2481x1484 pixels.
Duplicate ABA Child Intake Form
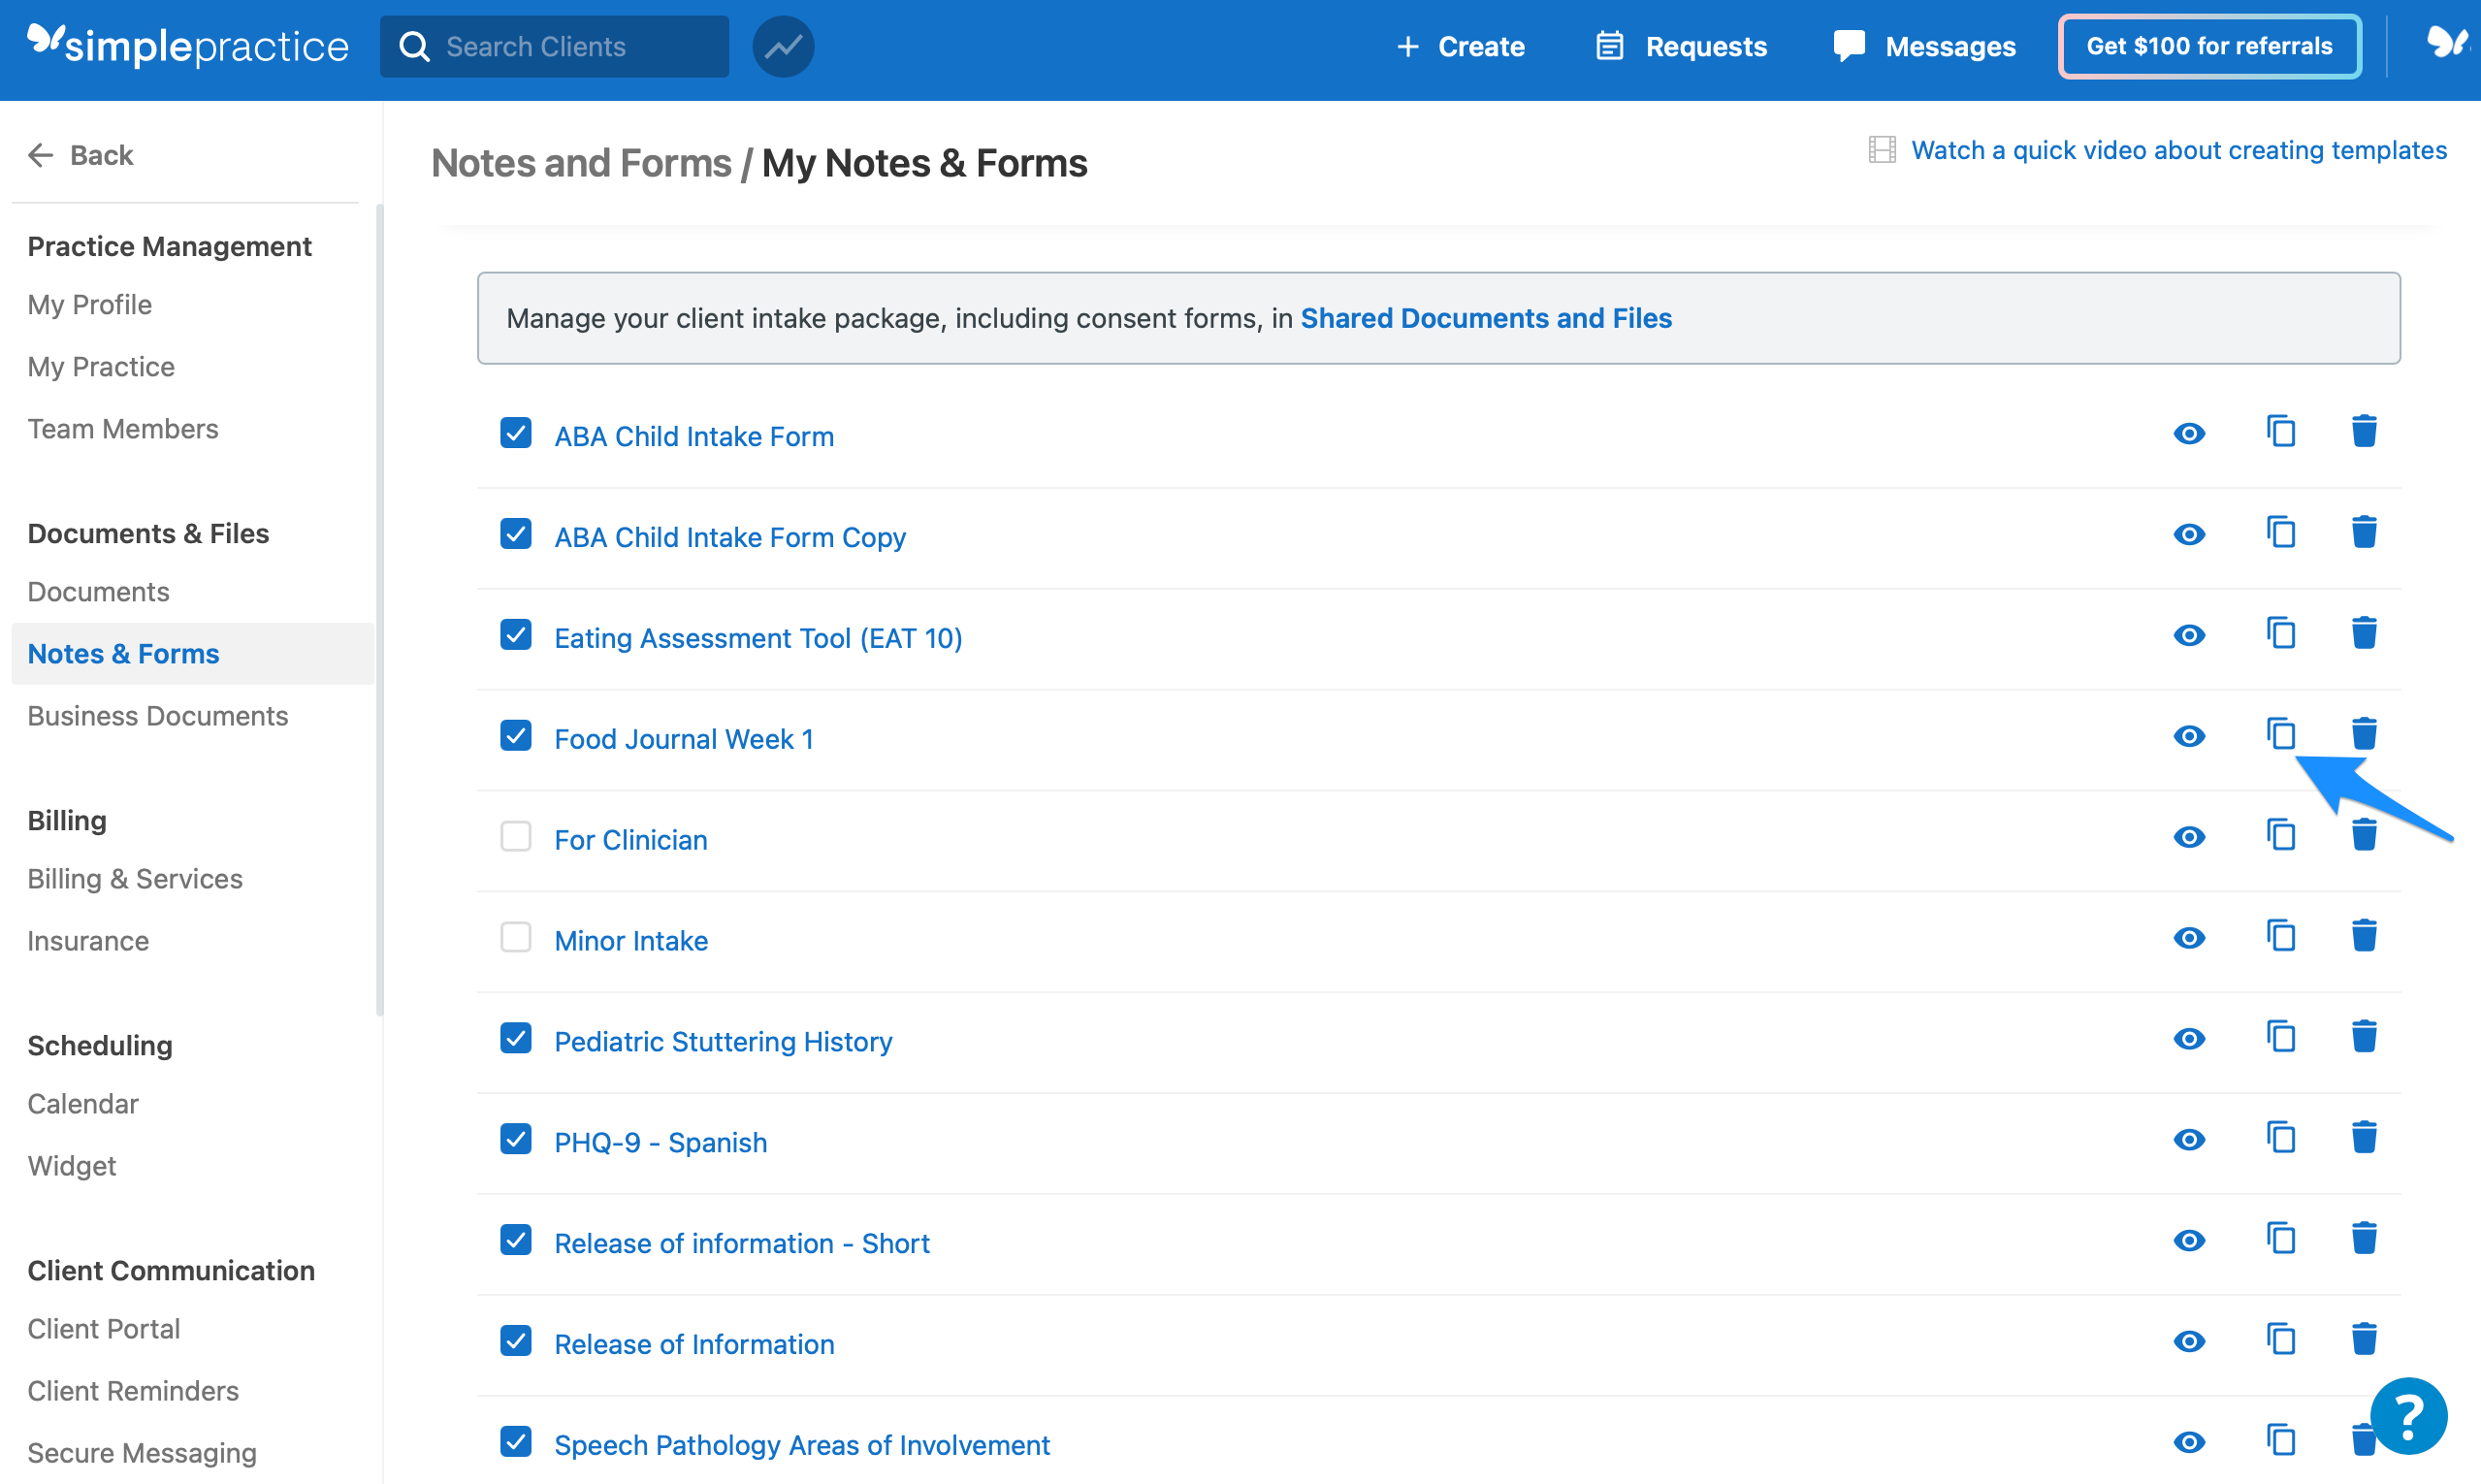coord(2280,432)
